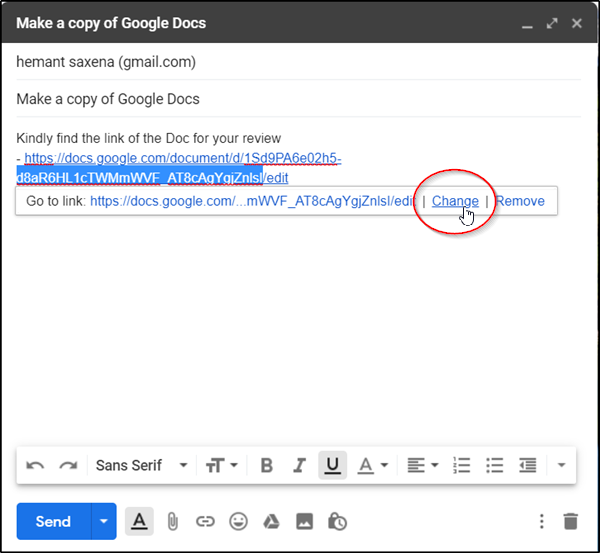Attach files with the paperclip icon
Viewport: 600px width, 553px height.
coord(173,521)
